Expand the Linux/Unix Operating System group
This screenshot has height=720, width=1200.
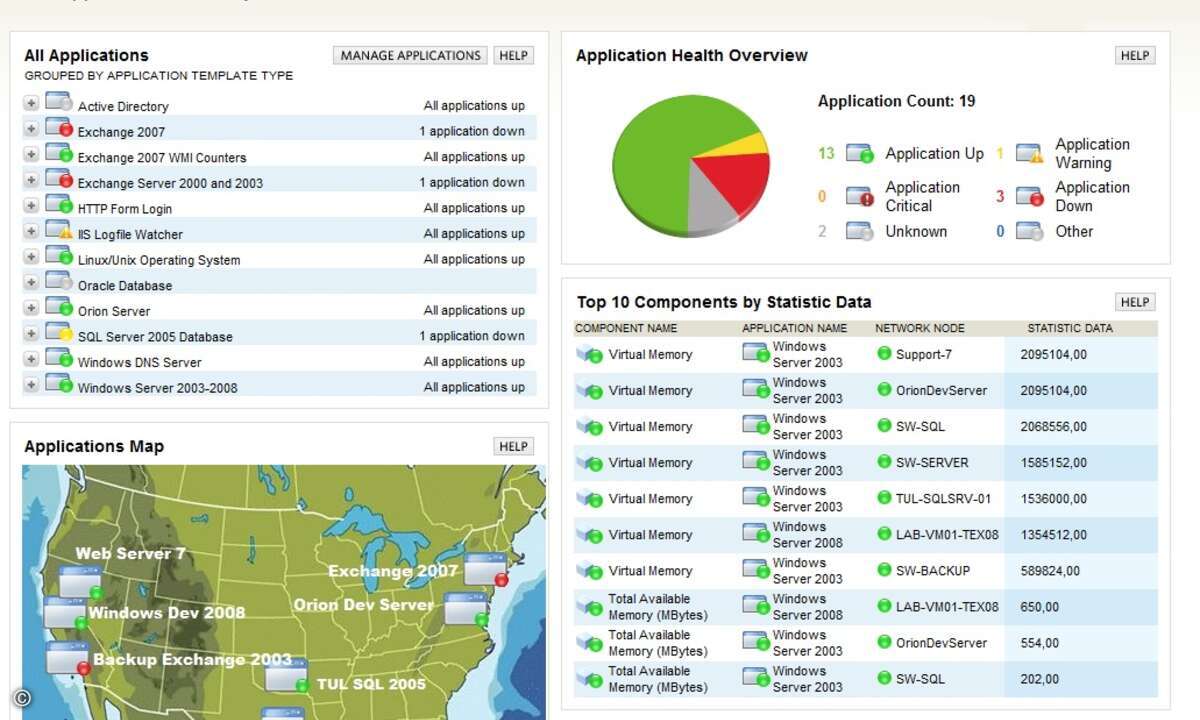click(x=31, y=257)
